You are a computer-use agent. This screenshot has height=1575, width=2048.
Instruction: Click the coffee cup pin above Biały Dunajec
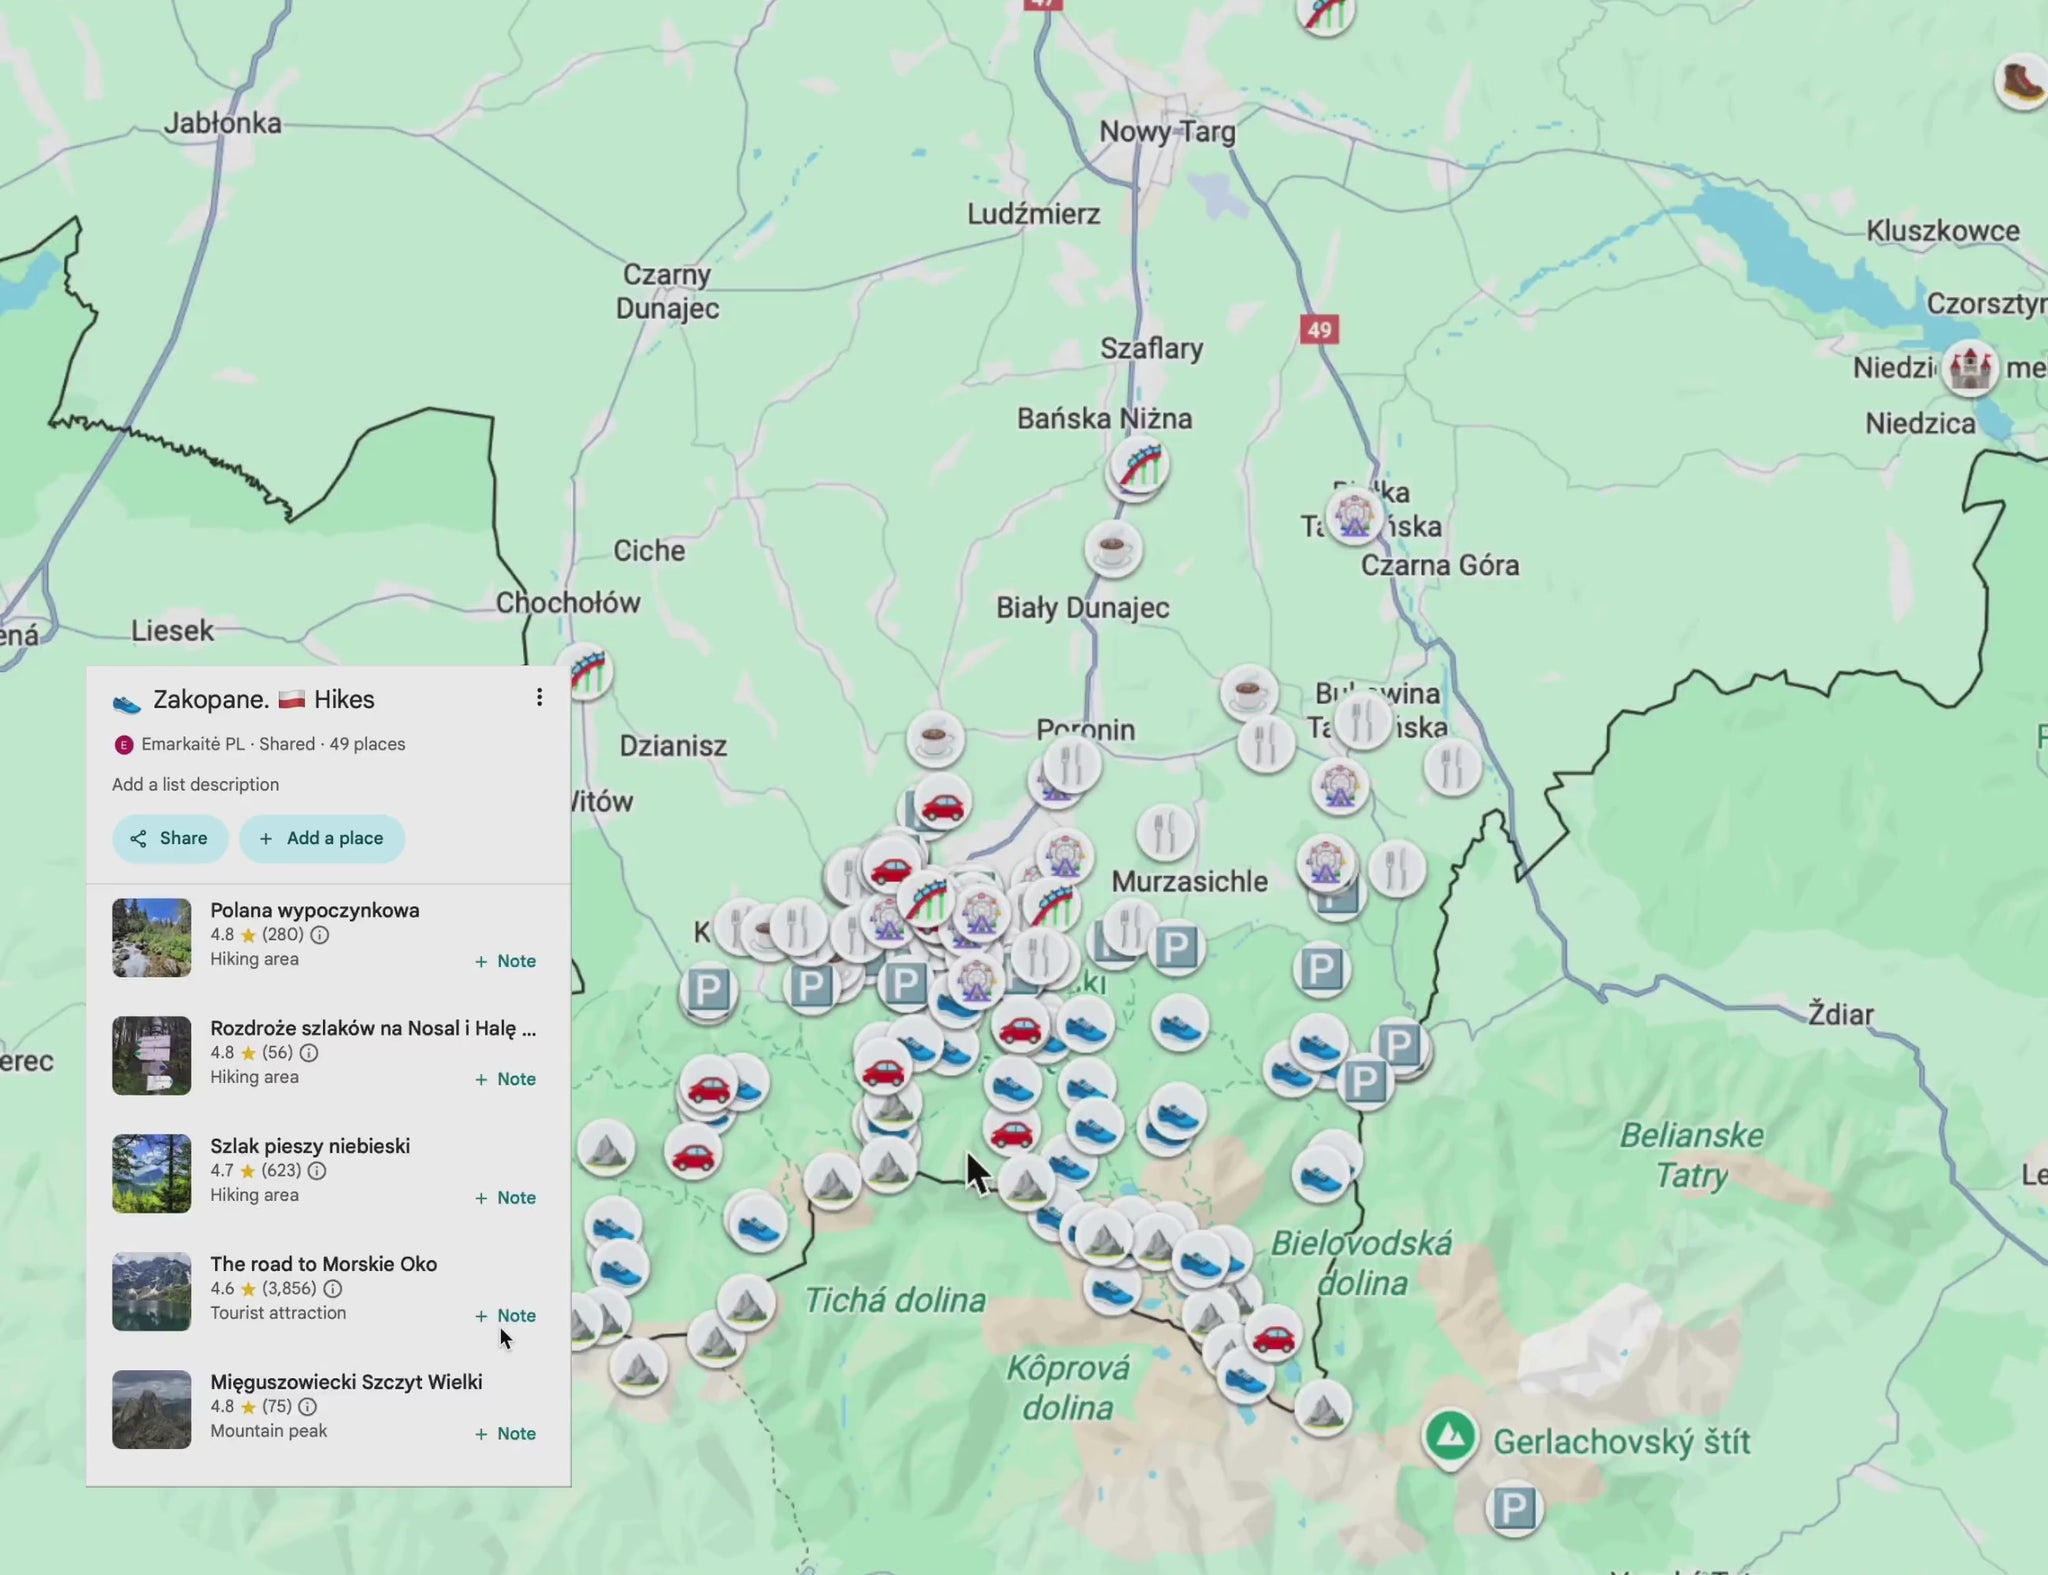1113,548
